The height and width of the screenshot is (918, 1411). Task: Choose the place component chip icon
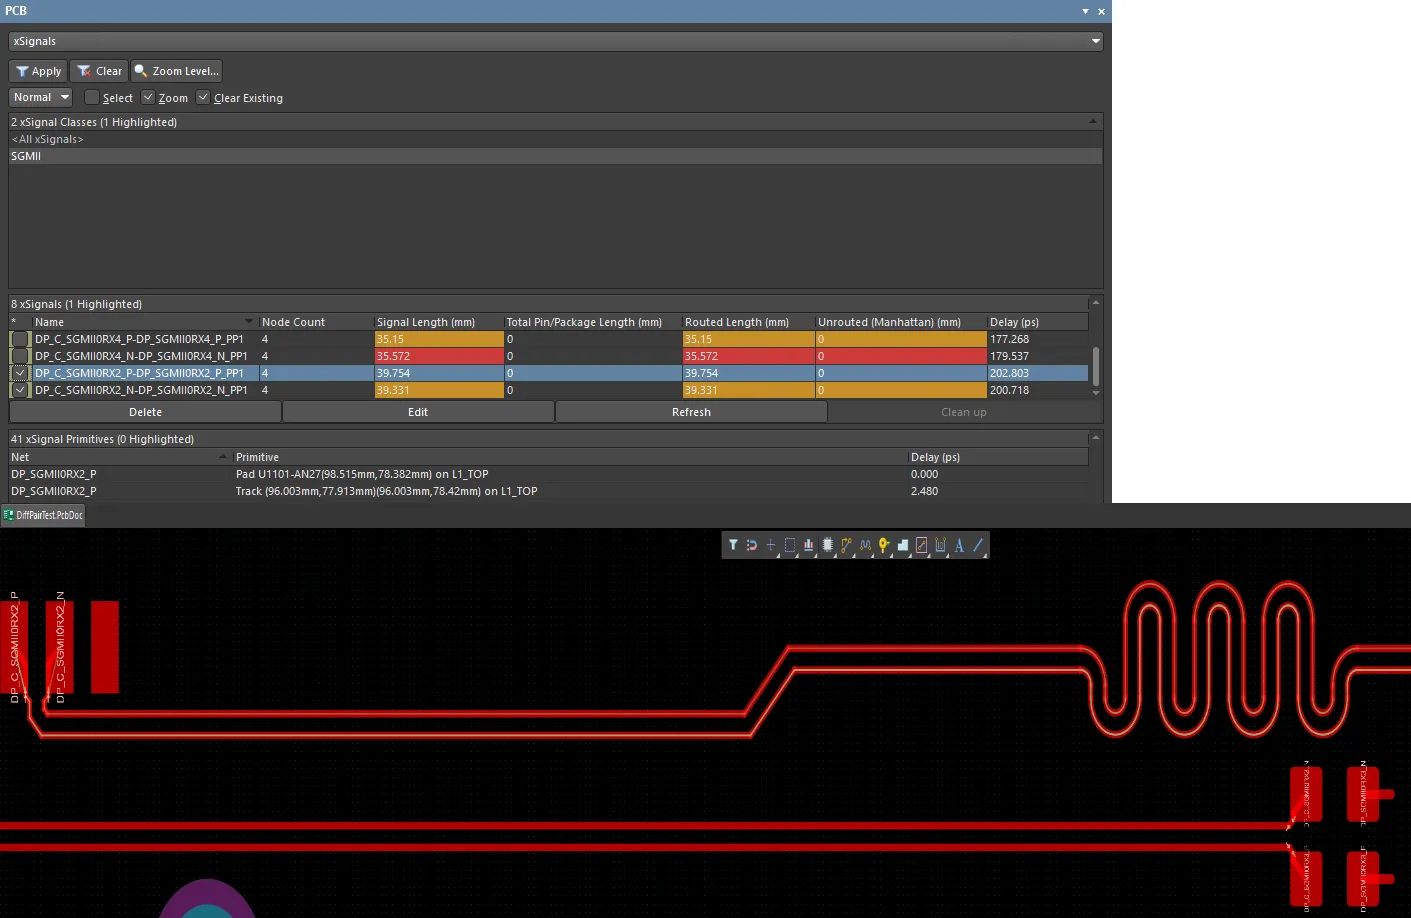(x=828, y=545)
